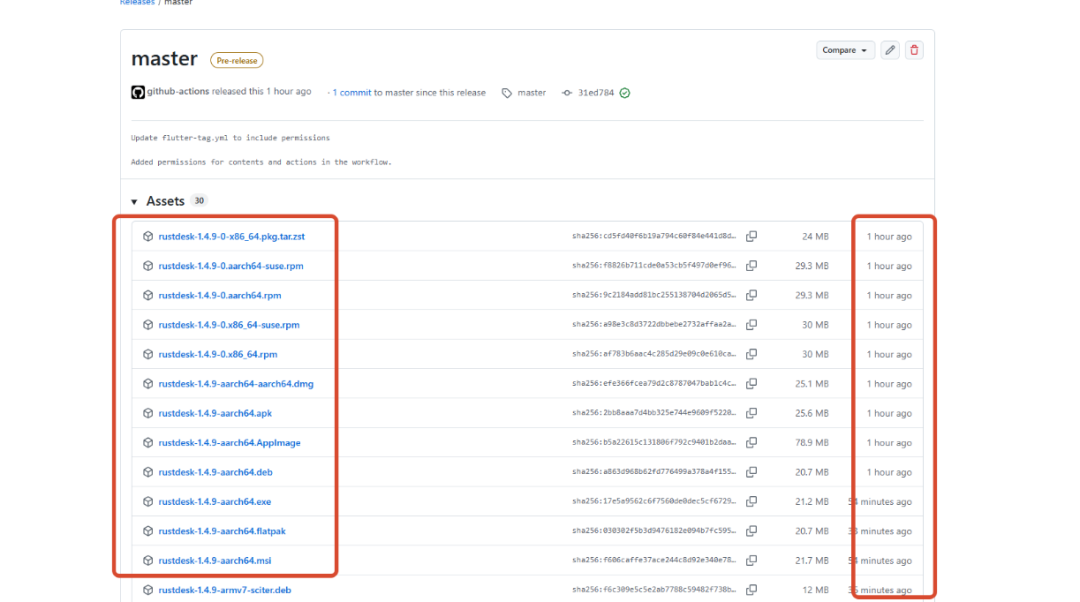Open the '1 commit' link

[351, 92]
